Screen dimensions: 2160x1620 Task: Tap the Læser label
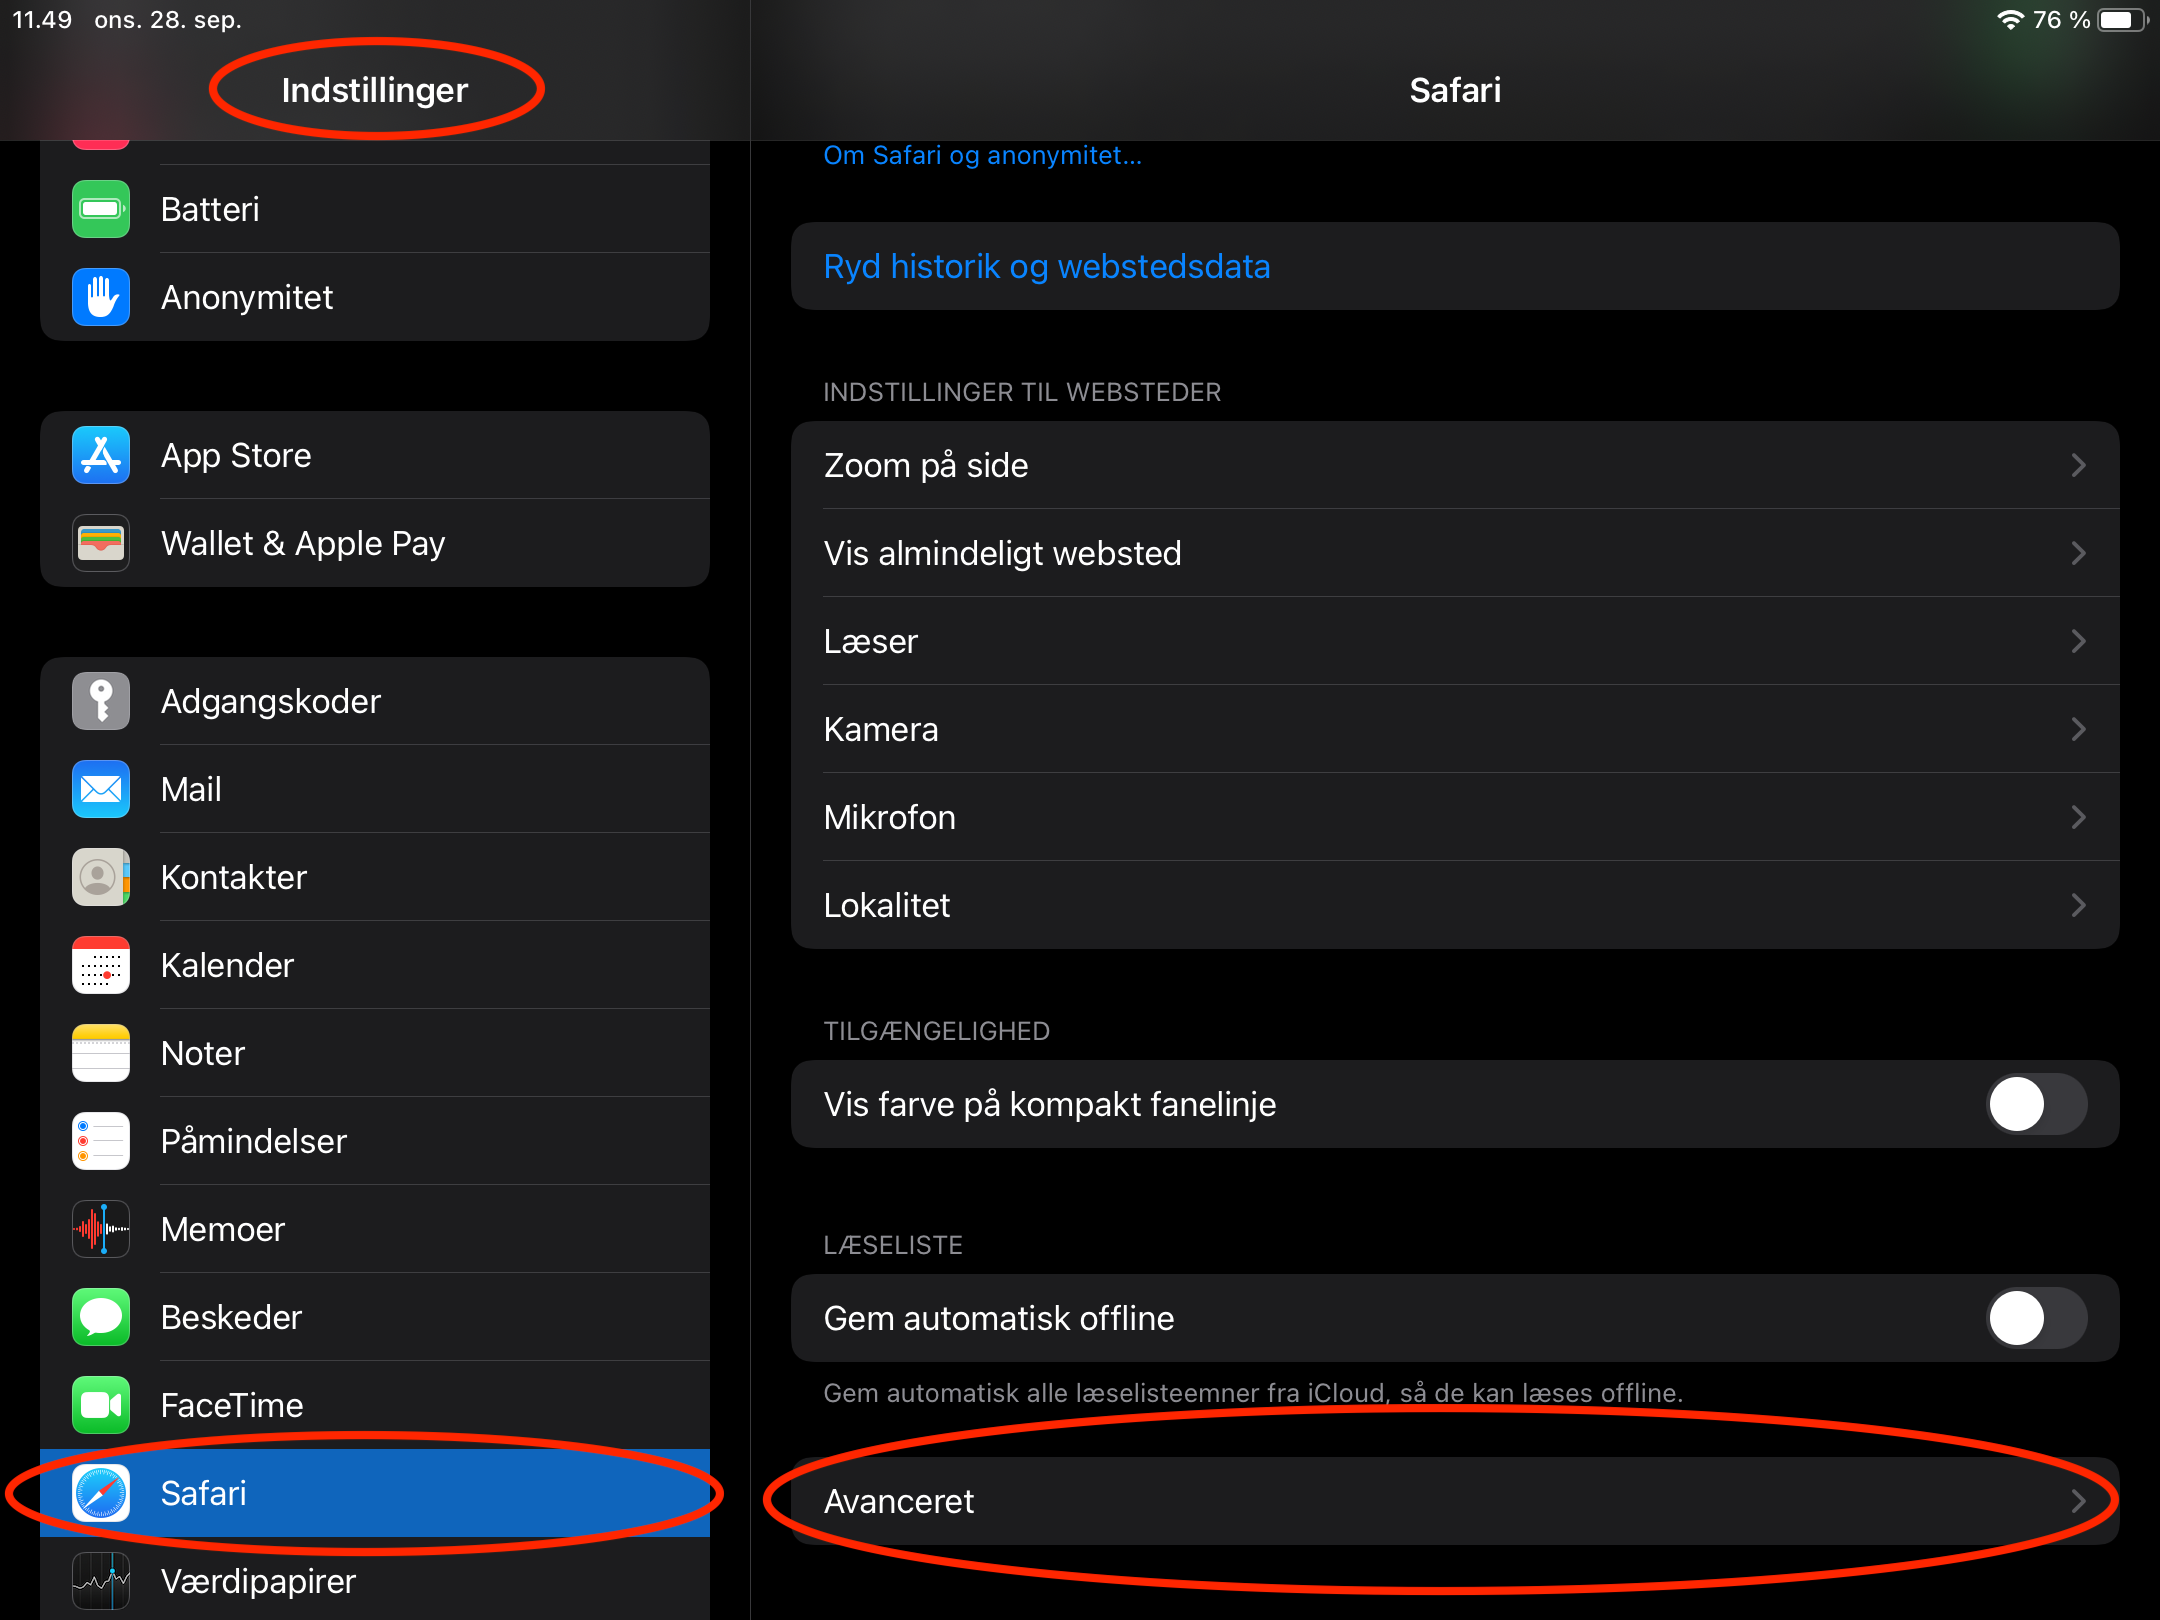870,641
